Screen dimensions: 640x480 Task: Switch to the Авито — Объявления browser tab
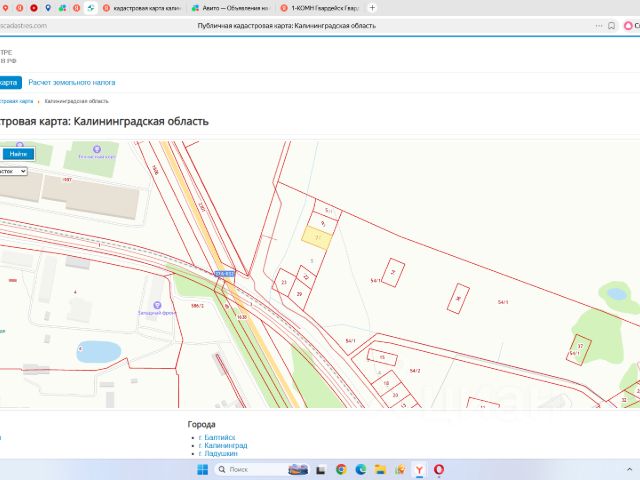(231, 8)
